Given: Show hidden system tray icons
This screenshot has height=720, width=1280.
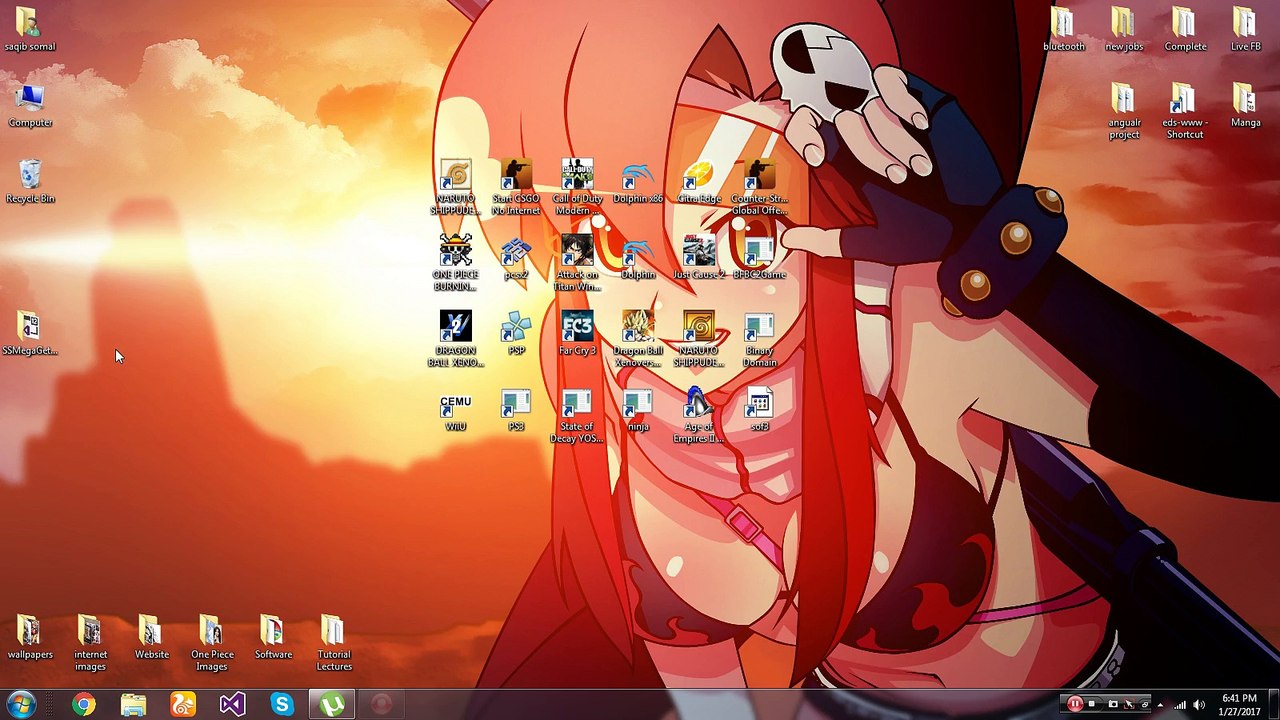Looking at the screenshot, I should (1160, 704).
